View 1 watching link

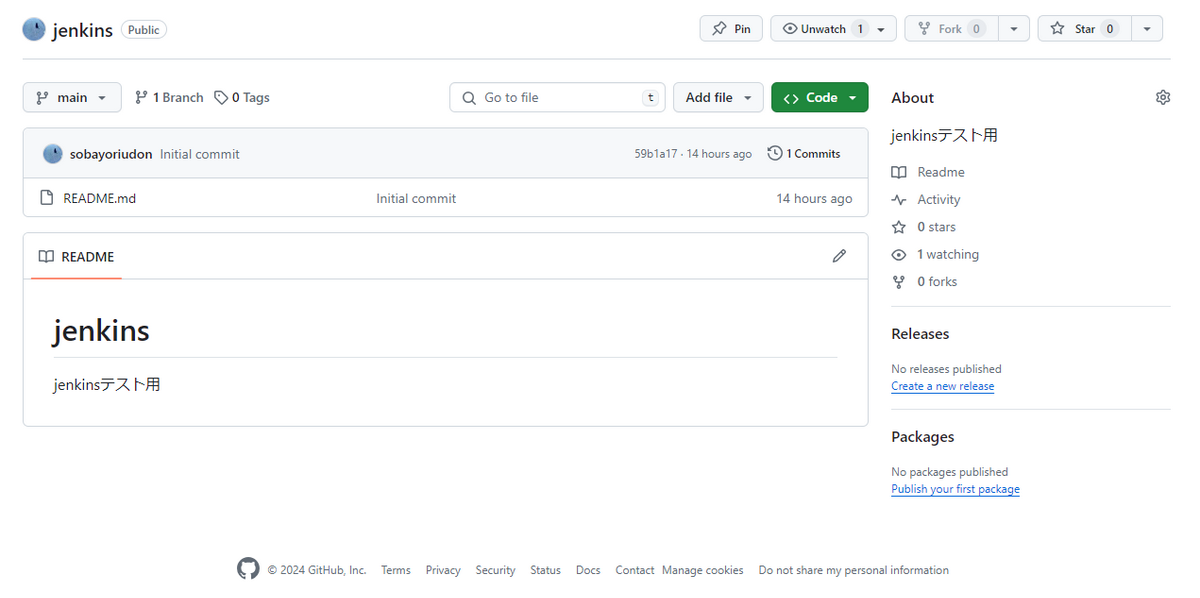[x=935, y=254]
